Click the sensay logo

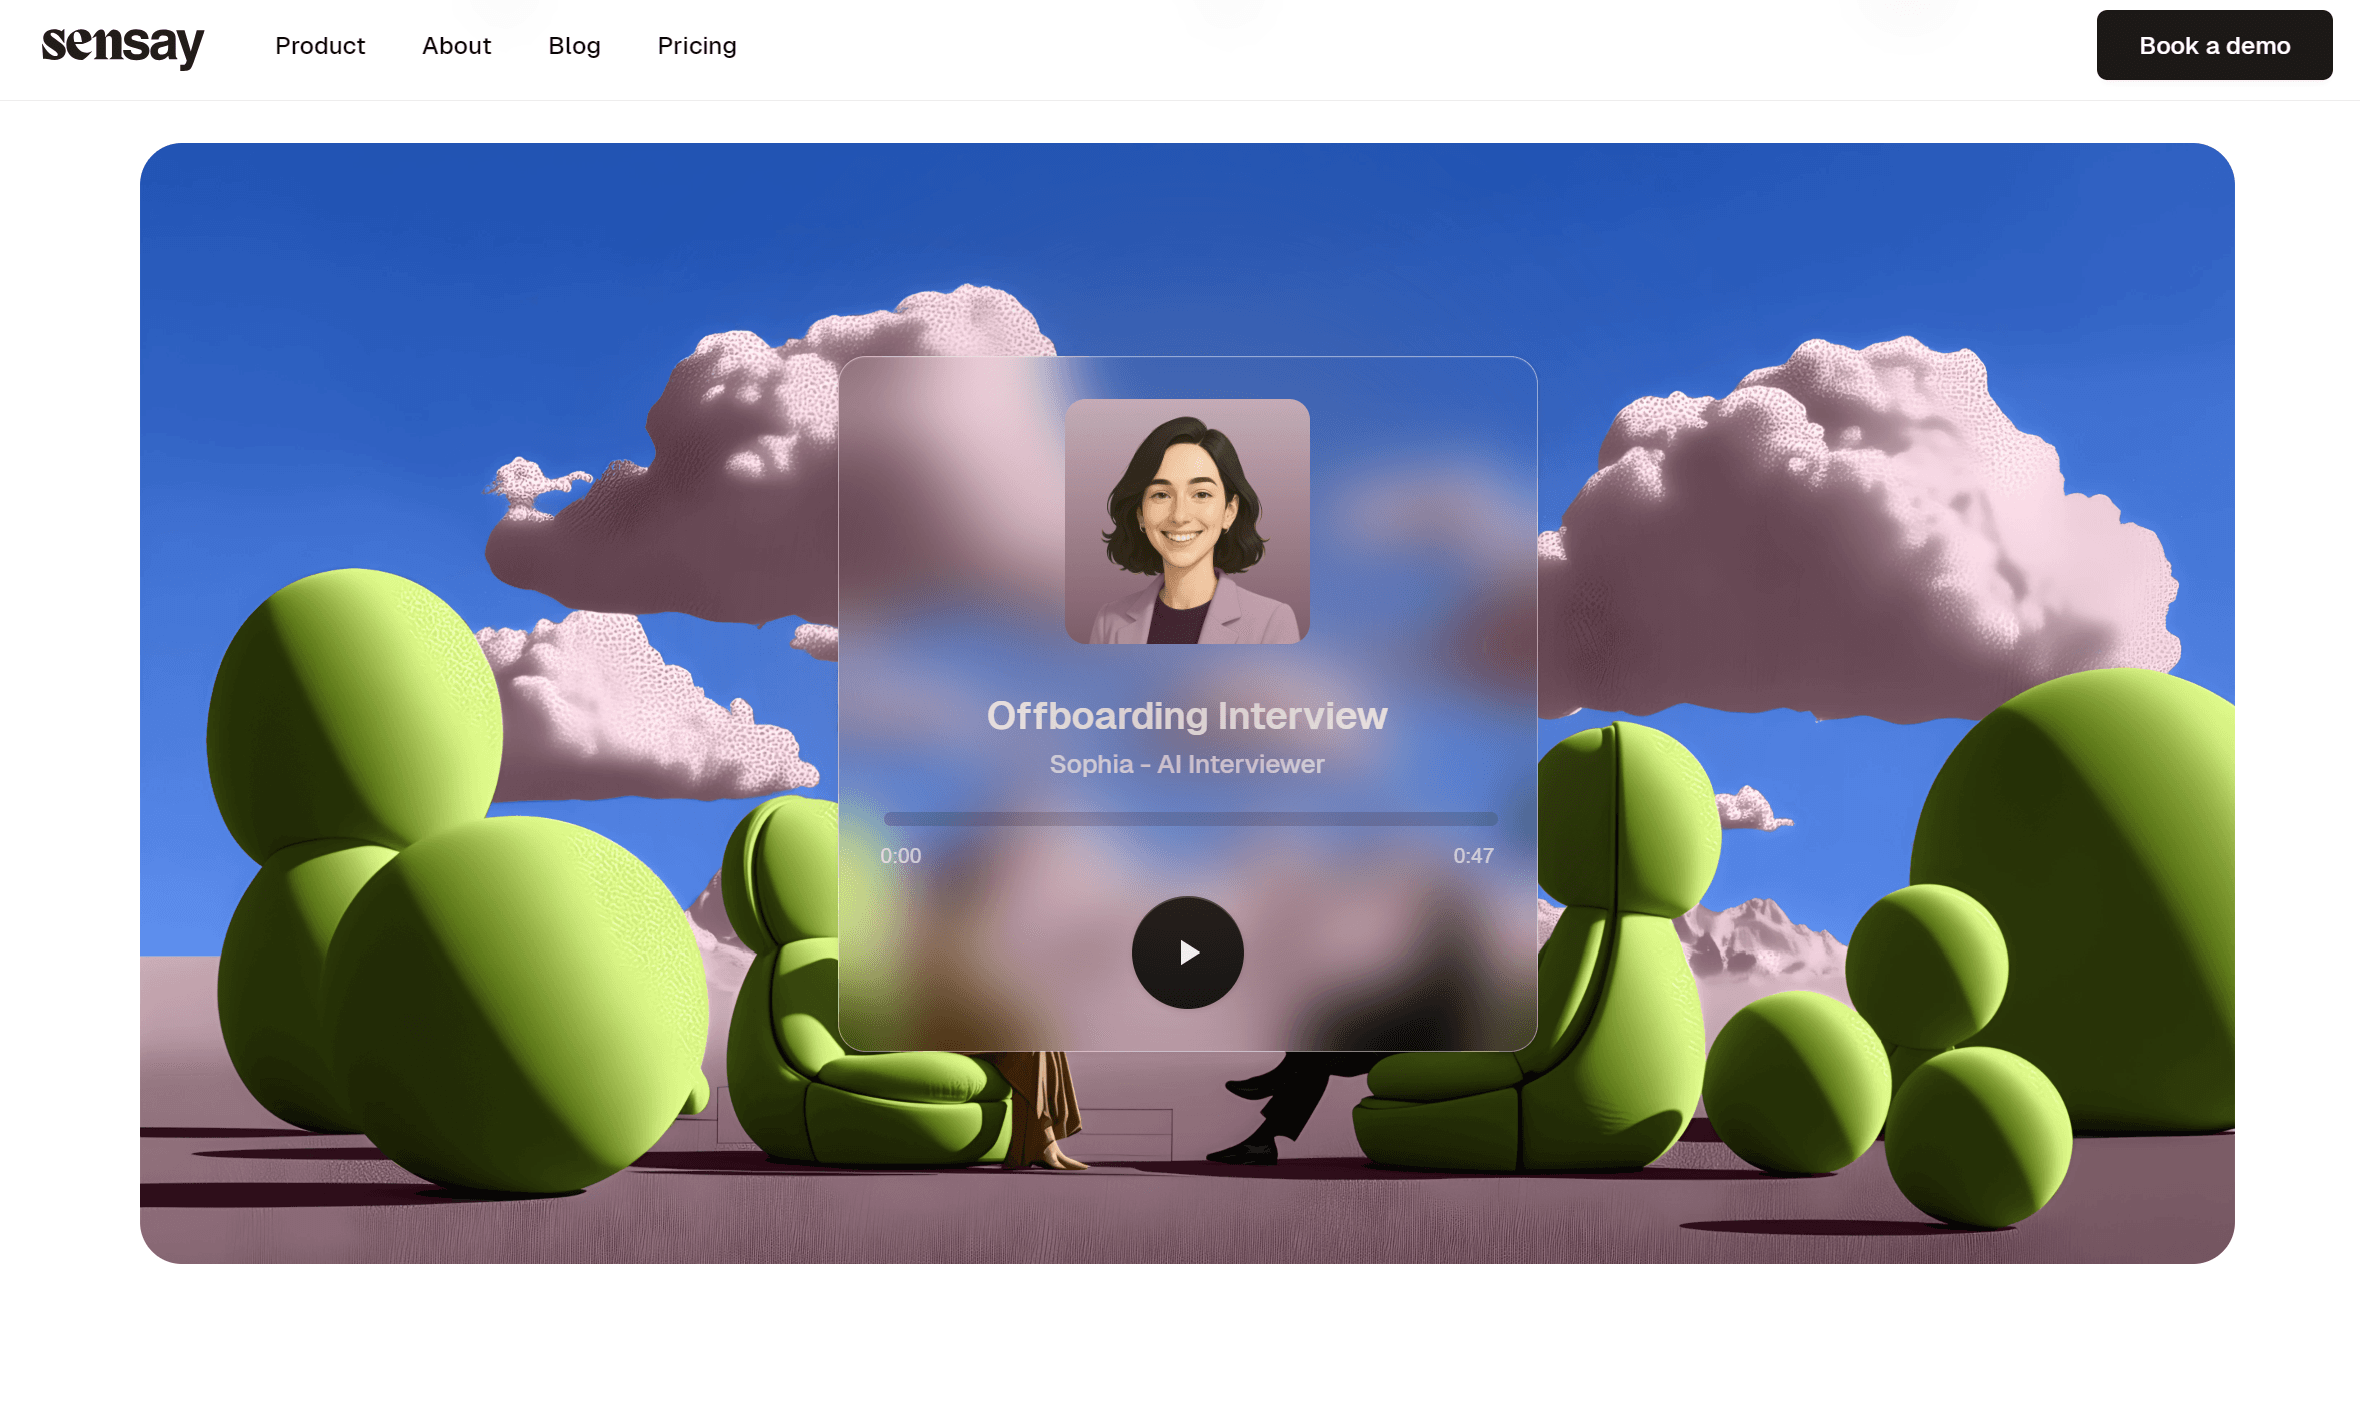pos(122,46)
